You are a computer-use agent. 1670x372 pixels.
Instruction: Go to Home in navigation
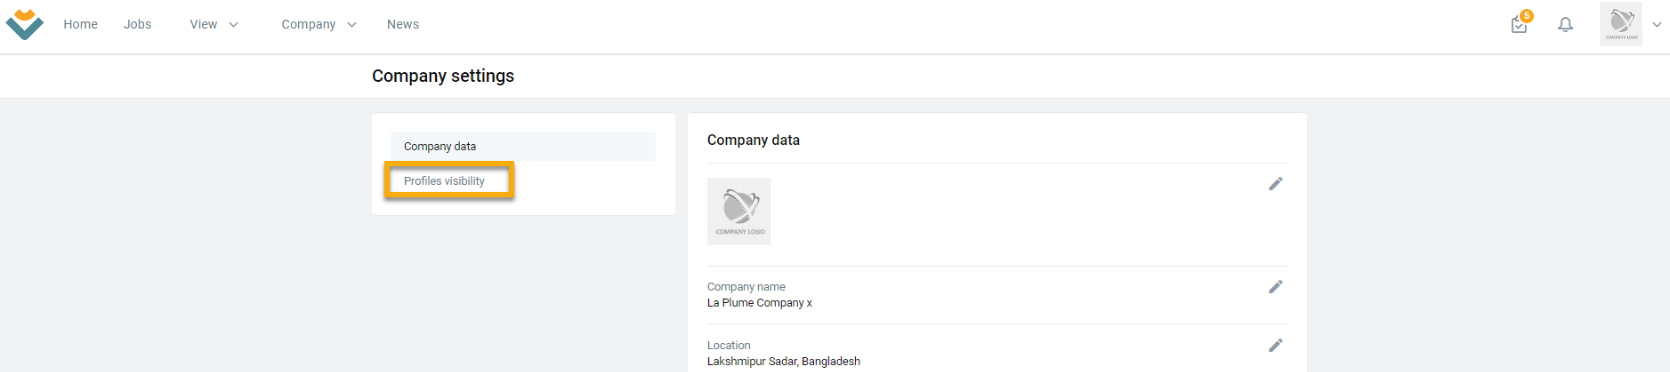point(81,25)
